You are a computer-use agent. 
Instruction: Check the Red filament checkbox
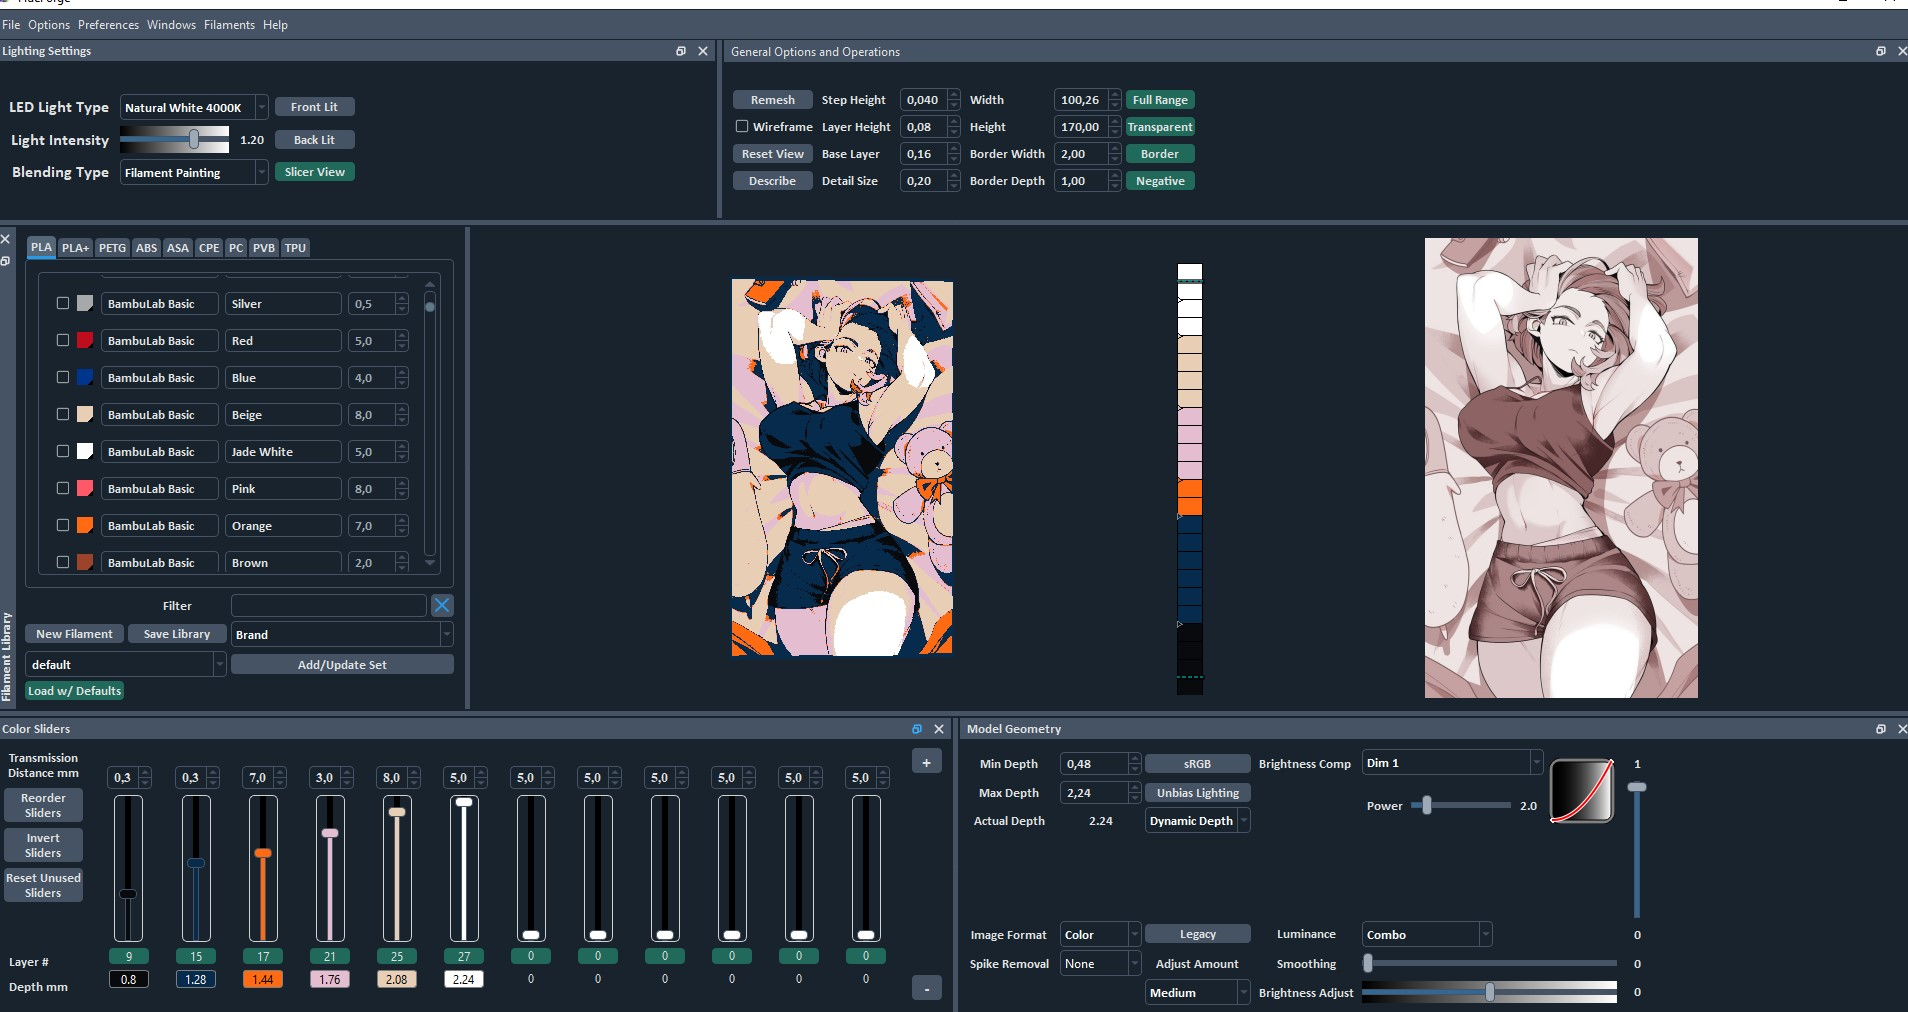pos(63,340)
